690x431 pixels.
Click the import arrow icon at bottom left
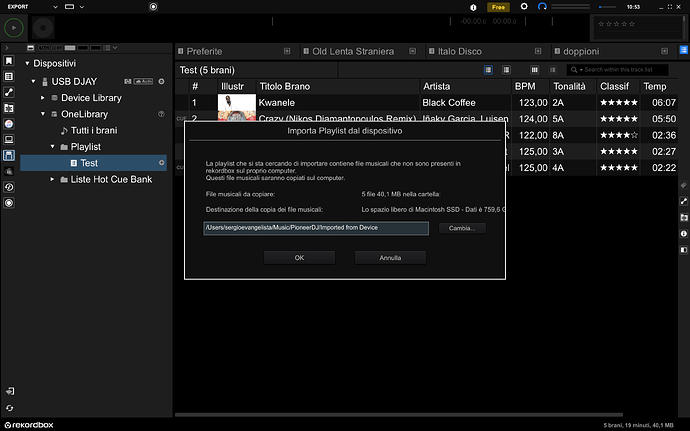9,391
